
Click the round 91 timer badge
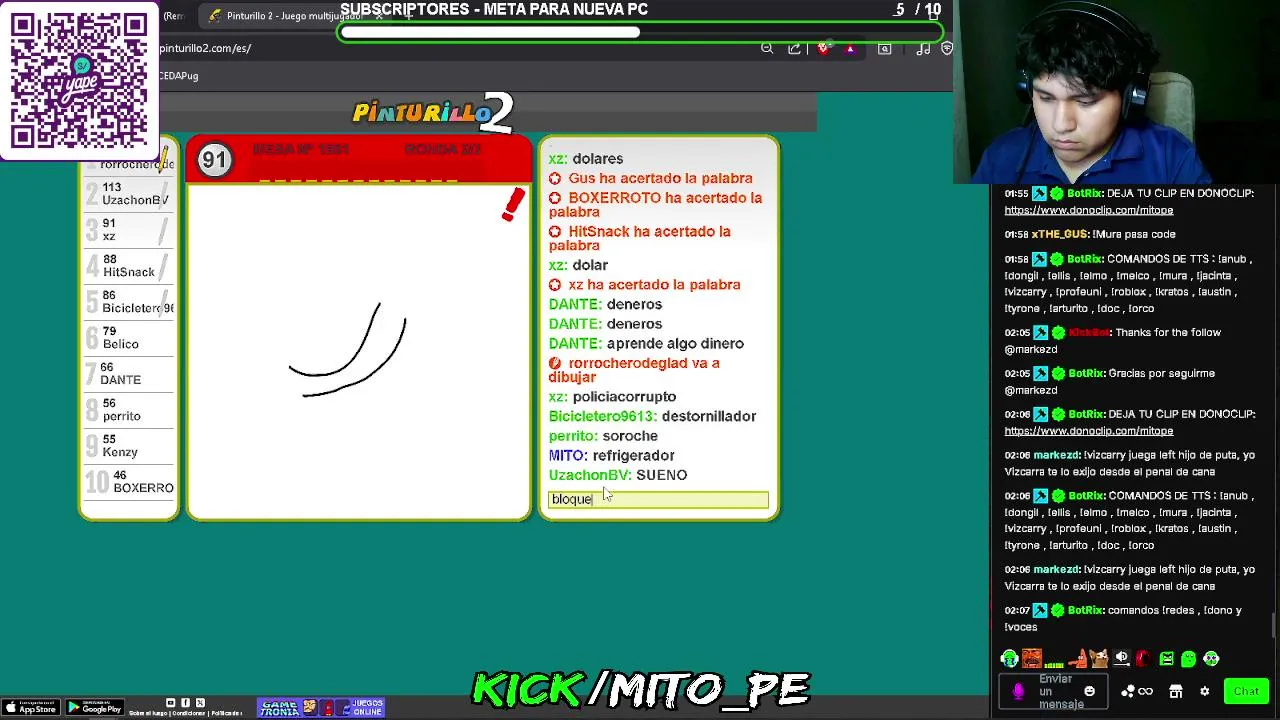pos(214,160)
